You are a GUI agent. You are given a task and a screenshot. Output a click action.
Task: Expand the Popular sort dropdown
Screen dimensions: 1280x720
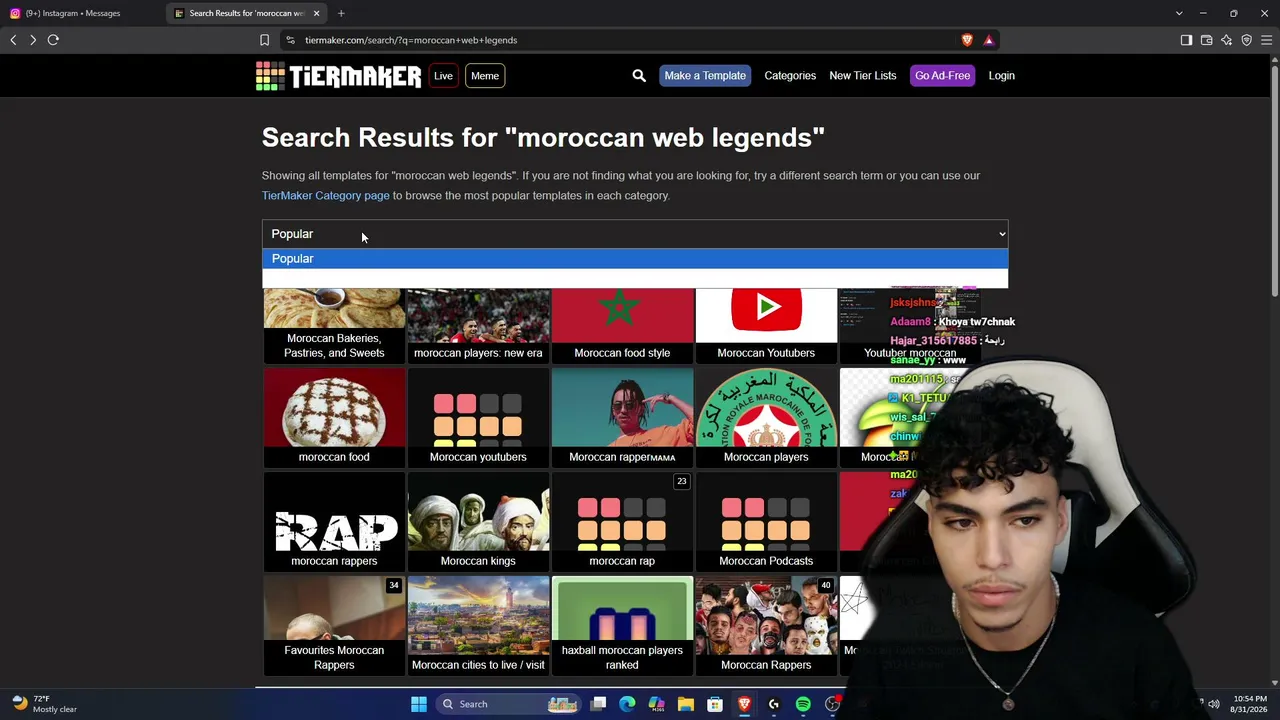point(635,234)
